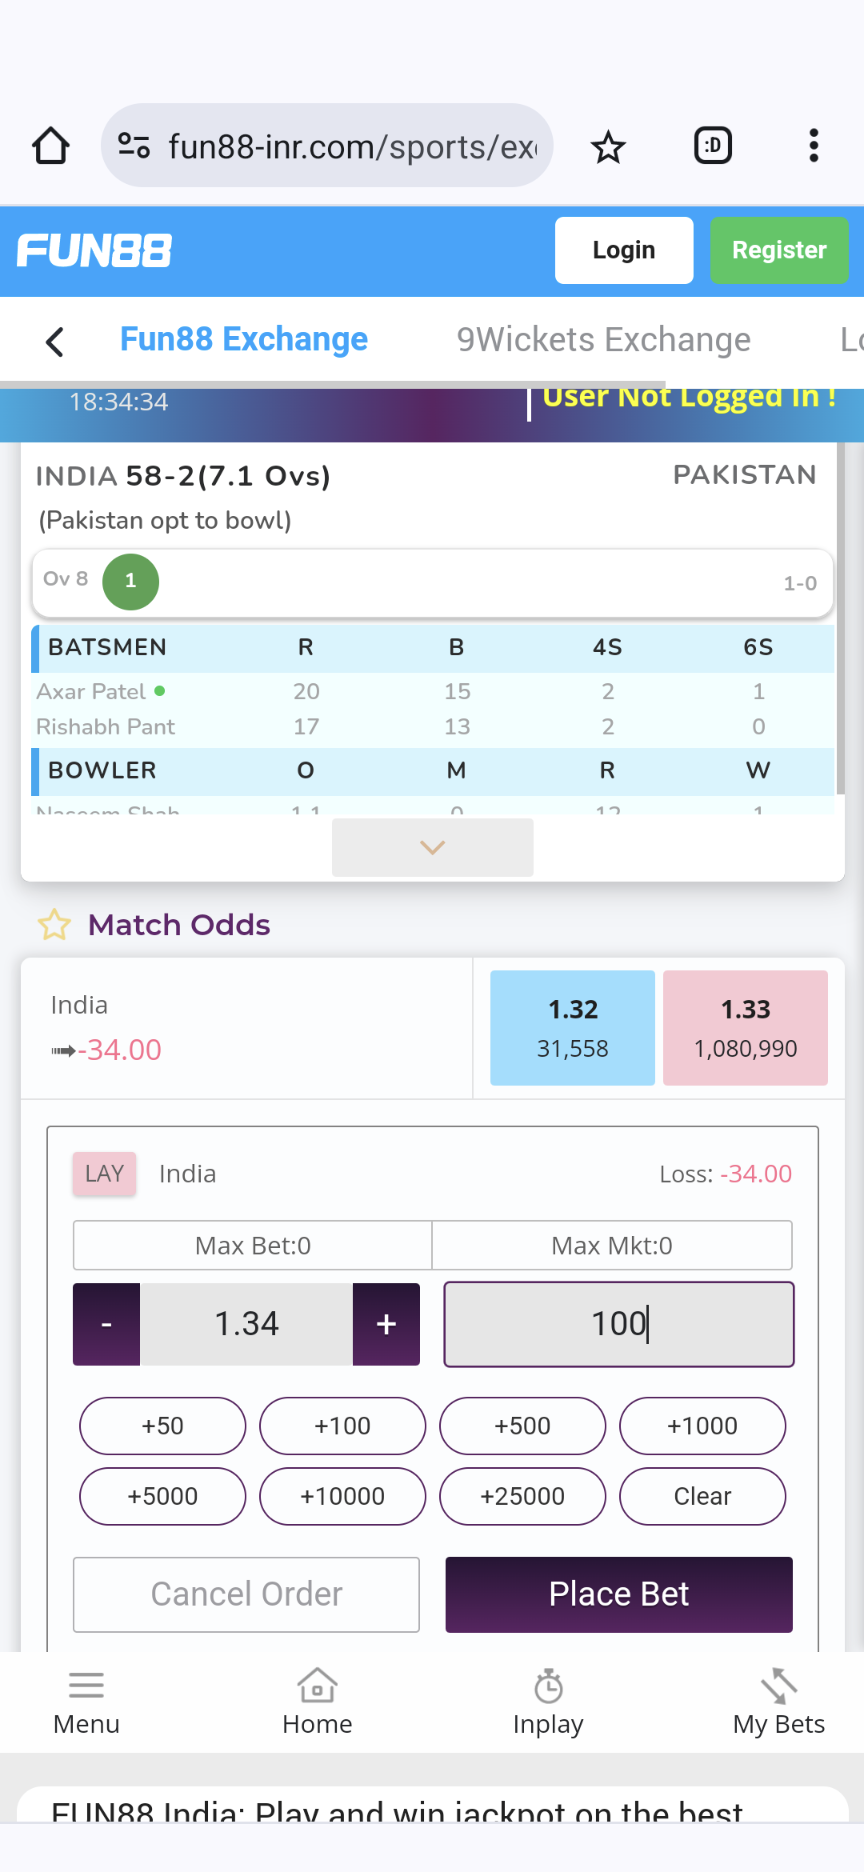Click the Fun88 logo

point(93,250)
